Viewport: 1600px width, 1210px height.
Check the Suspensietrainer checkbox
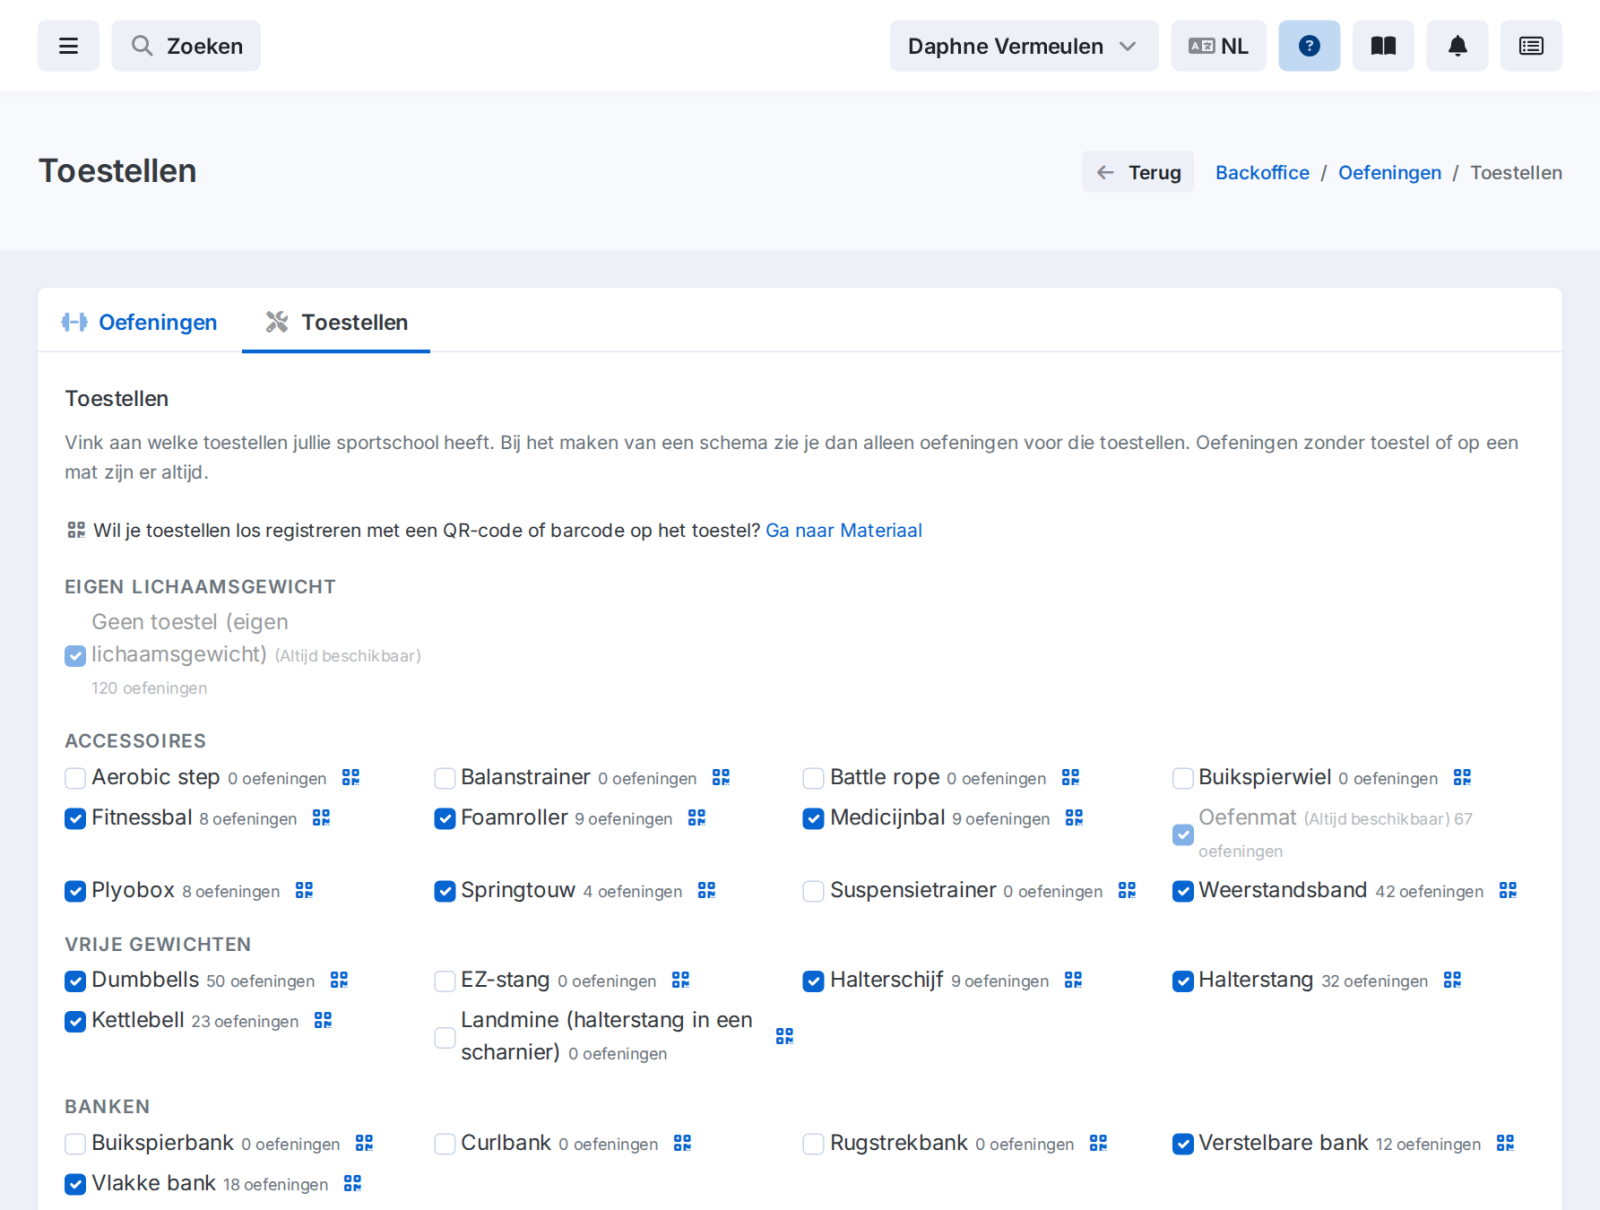point(813,891)
